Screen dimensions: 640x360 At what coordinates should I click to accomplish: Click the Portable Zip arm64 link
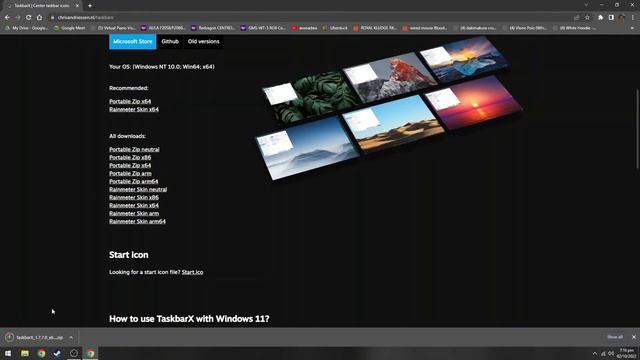coord(133,182)
